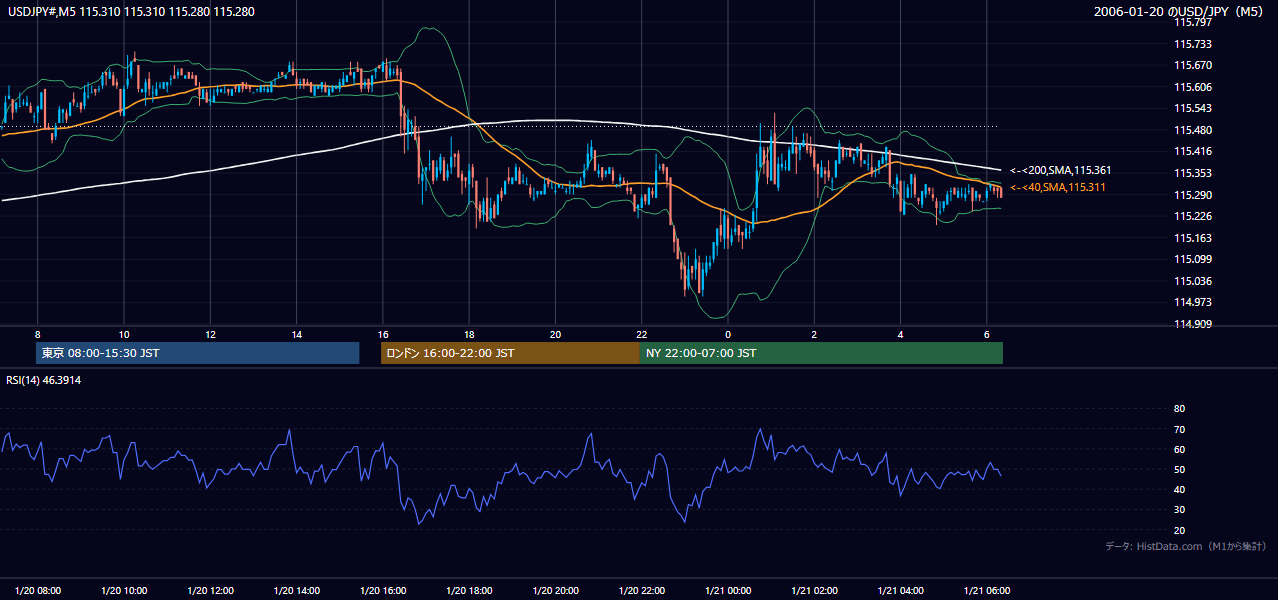Click bottom date label 1/21 04:00
Image resolution: width=1278 pixels, height=600 pixels.
(x=900, y=591)
